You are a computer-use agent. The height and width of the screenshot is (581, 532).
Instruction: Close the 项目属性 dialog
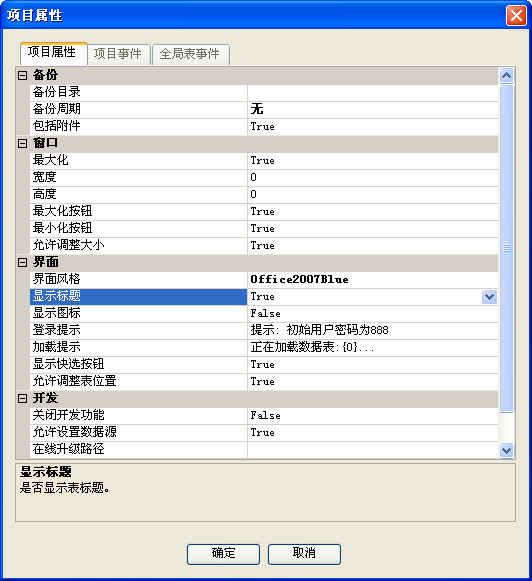point(516,16)
